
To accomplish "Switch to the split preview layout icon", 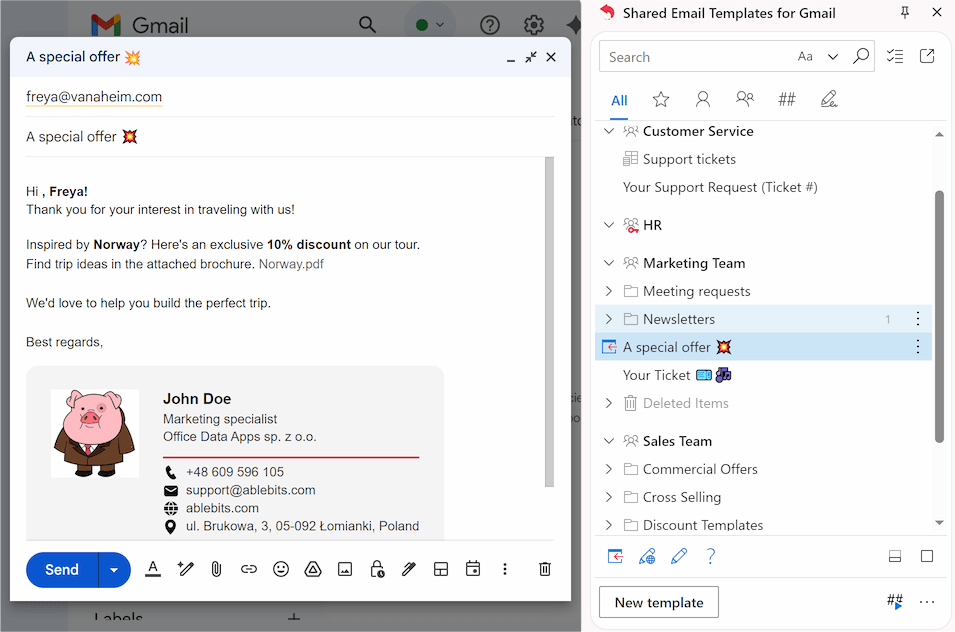I will click(x=895, y=557).
